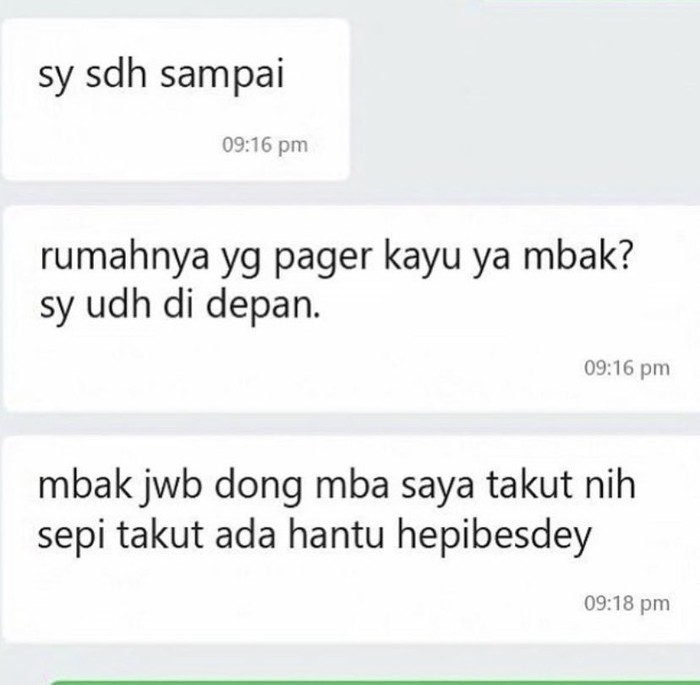Select the line "sepi takut ada hantu"
This screenshot has height=685, width=700.
(212, 536)
